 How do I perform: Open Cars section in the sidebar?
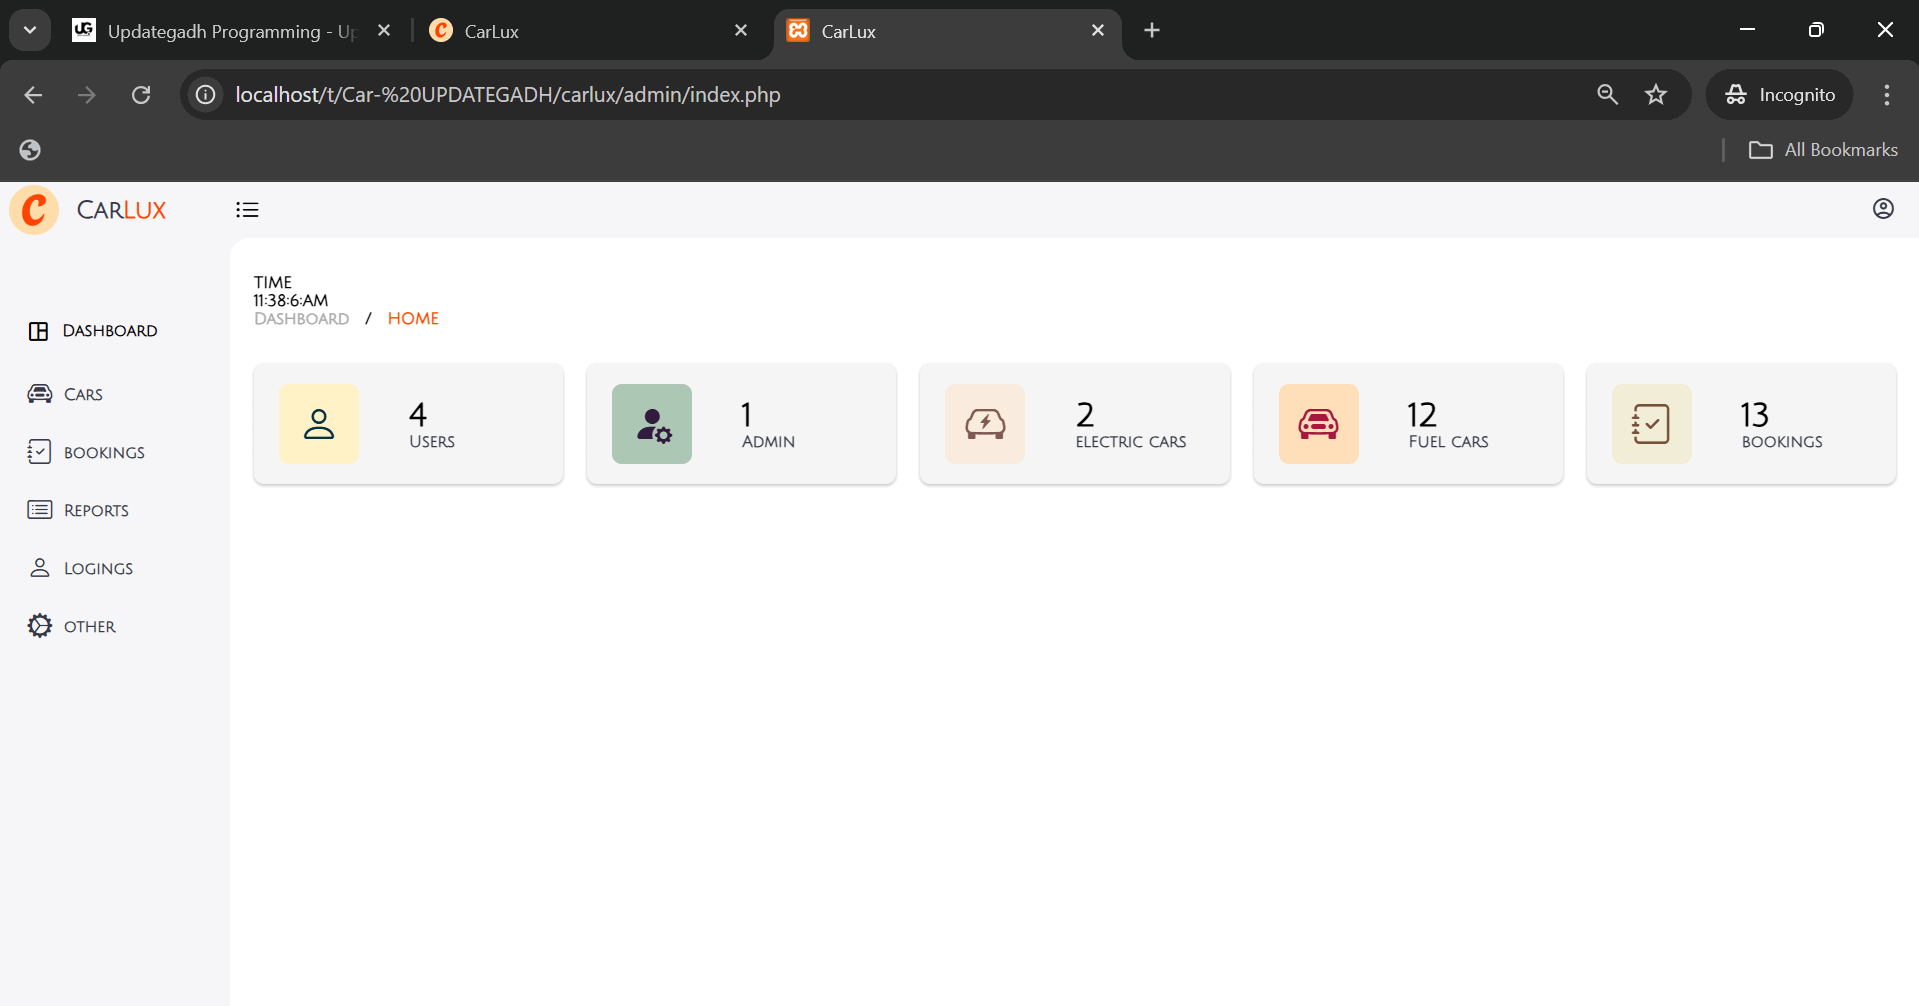pyautogui.click(x=83, y=395)
